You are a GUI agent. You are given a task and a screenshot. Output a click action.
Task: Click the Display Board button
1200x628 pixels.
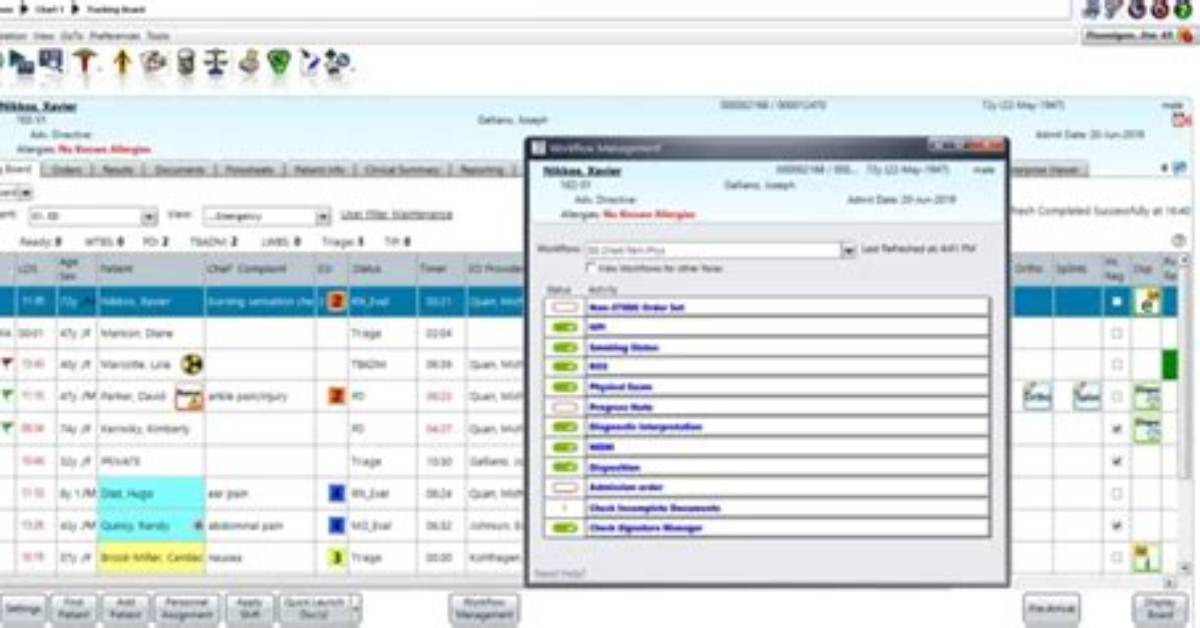1160,609
